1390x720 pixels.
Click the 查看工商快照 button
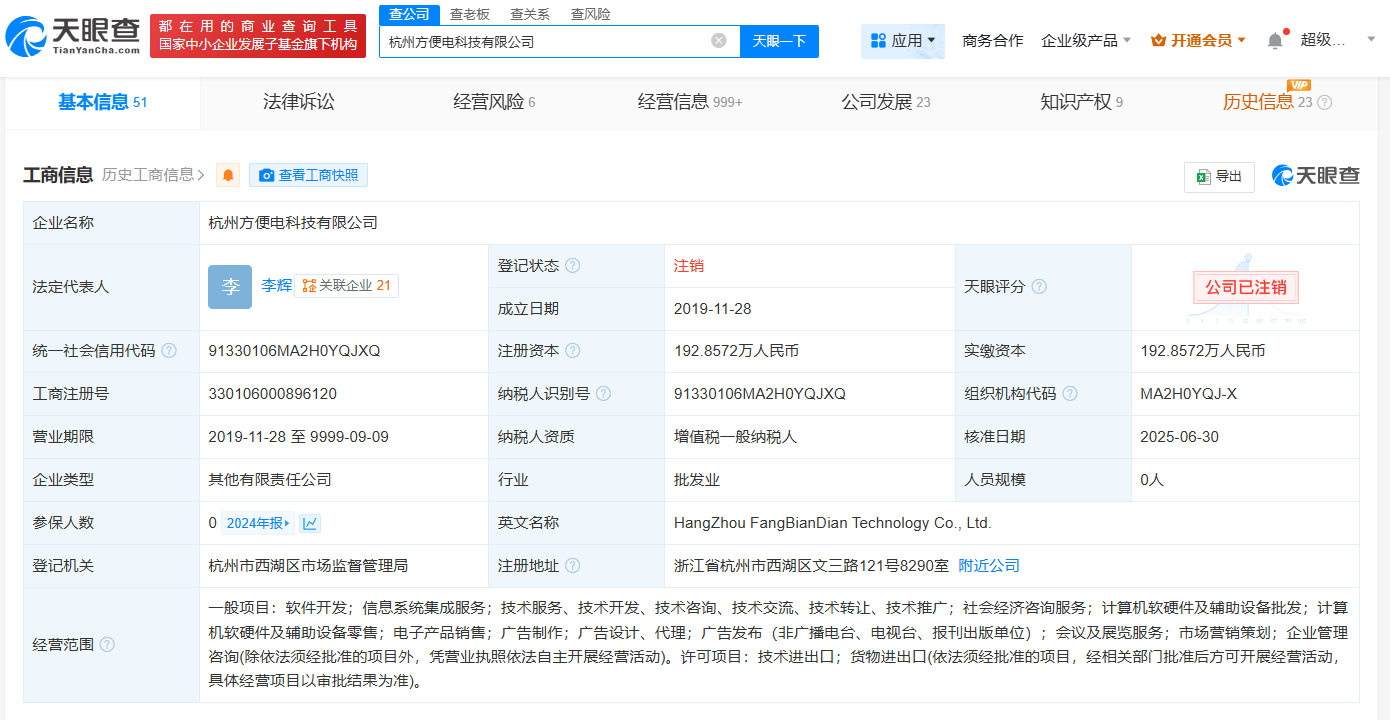308,175
